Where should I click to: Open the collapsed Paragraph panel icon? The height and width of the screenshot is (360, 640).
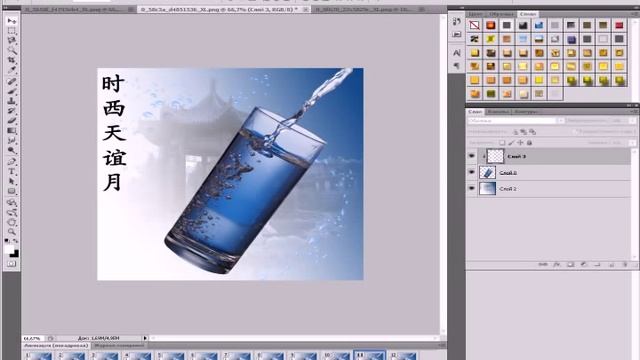[x=457, y=66]
